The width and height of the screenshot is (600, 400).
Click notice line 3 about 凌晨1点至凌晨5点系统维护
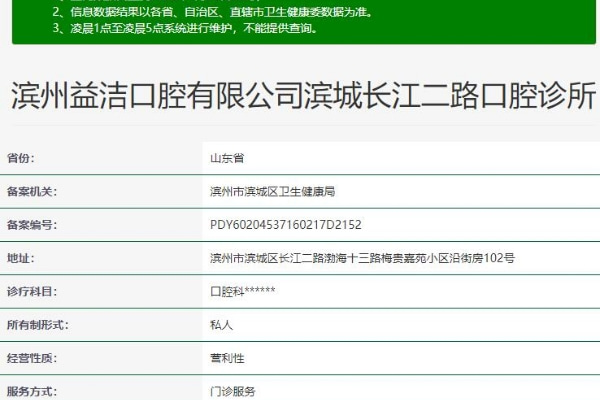pos(185,28)
